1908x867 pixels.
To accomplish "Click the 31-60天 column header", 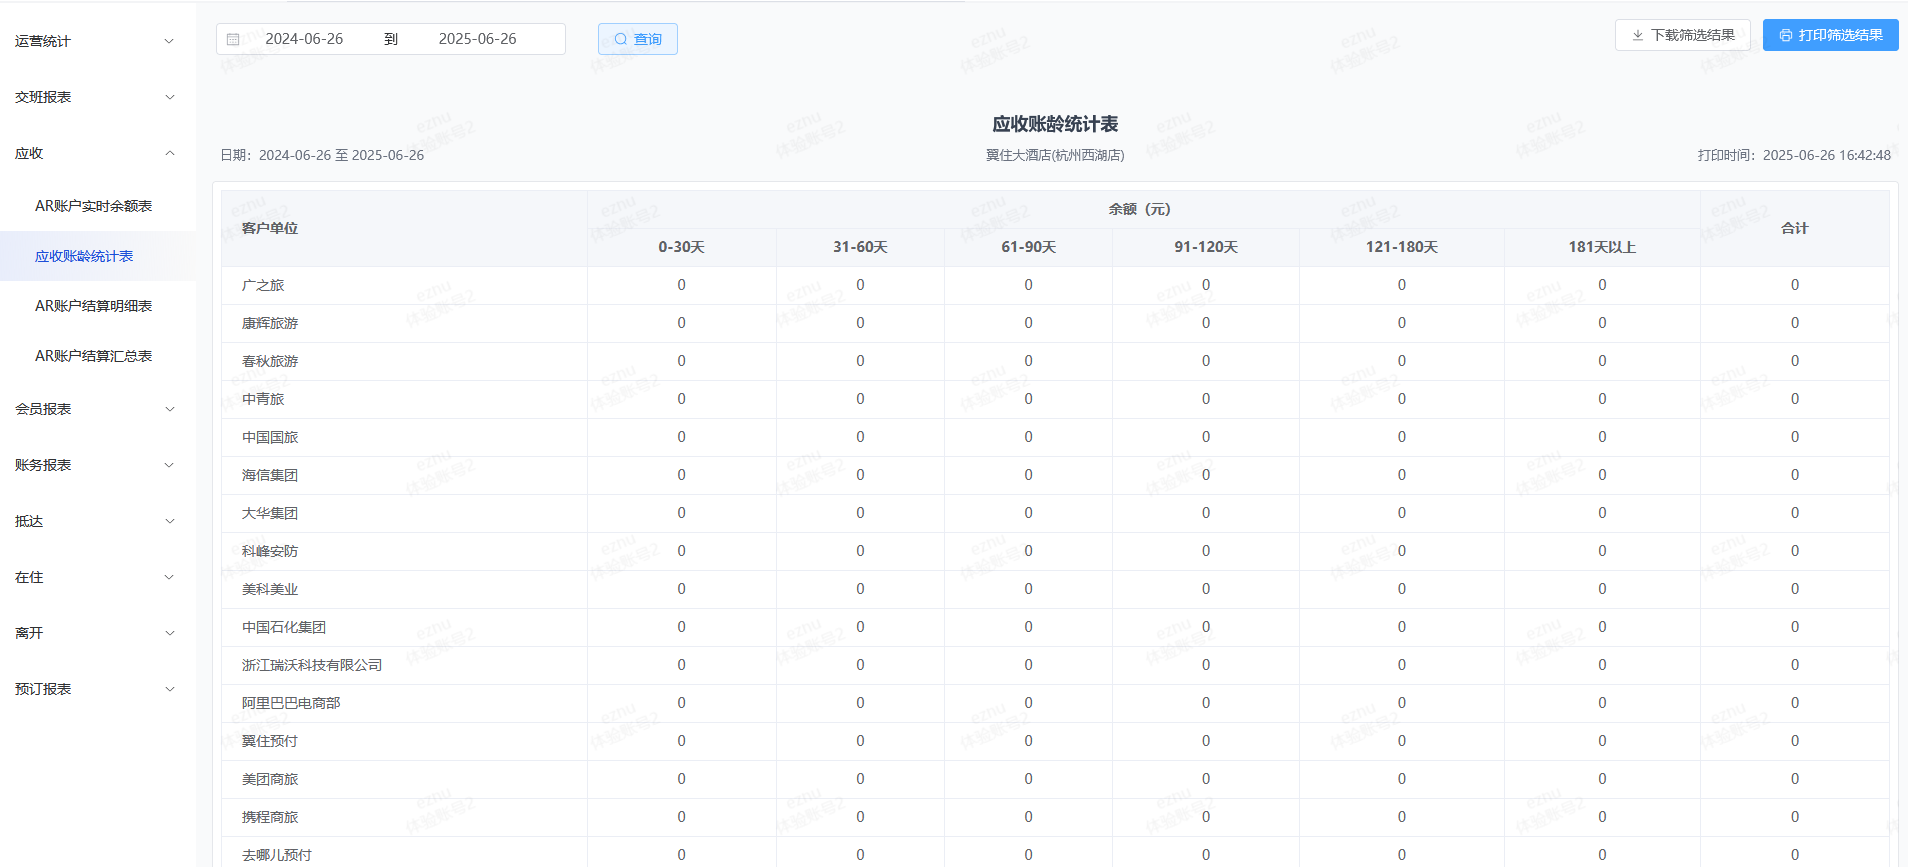I will 860,247.
